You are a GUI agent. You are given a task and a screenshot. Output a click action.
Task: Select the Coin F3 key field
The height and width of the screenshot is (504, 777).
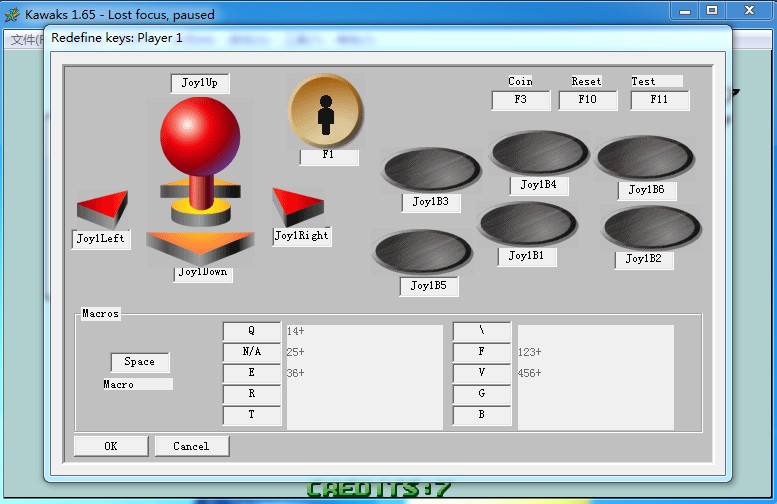point(520,100)
